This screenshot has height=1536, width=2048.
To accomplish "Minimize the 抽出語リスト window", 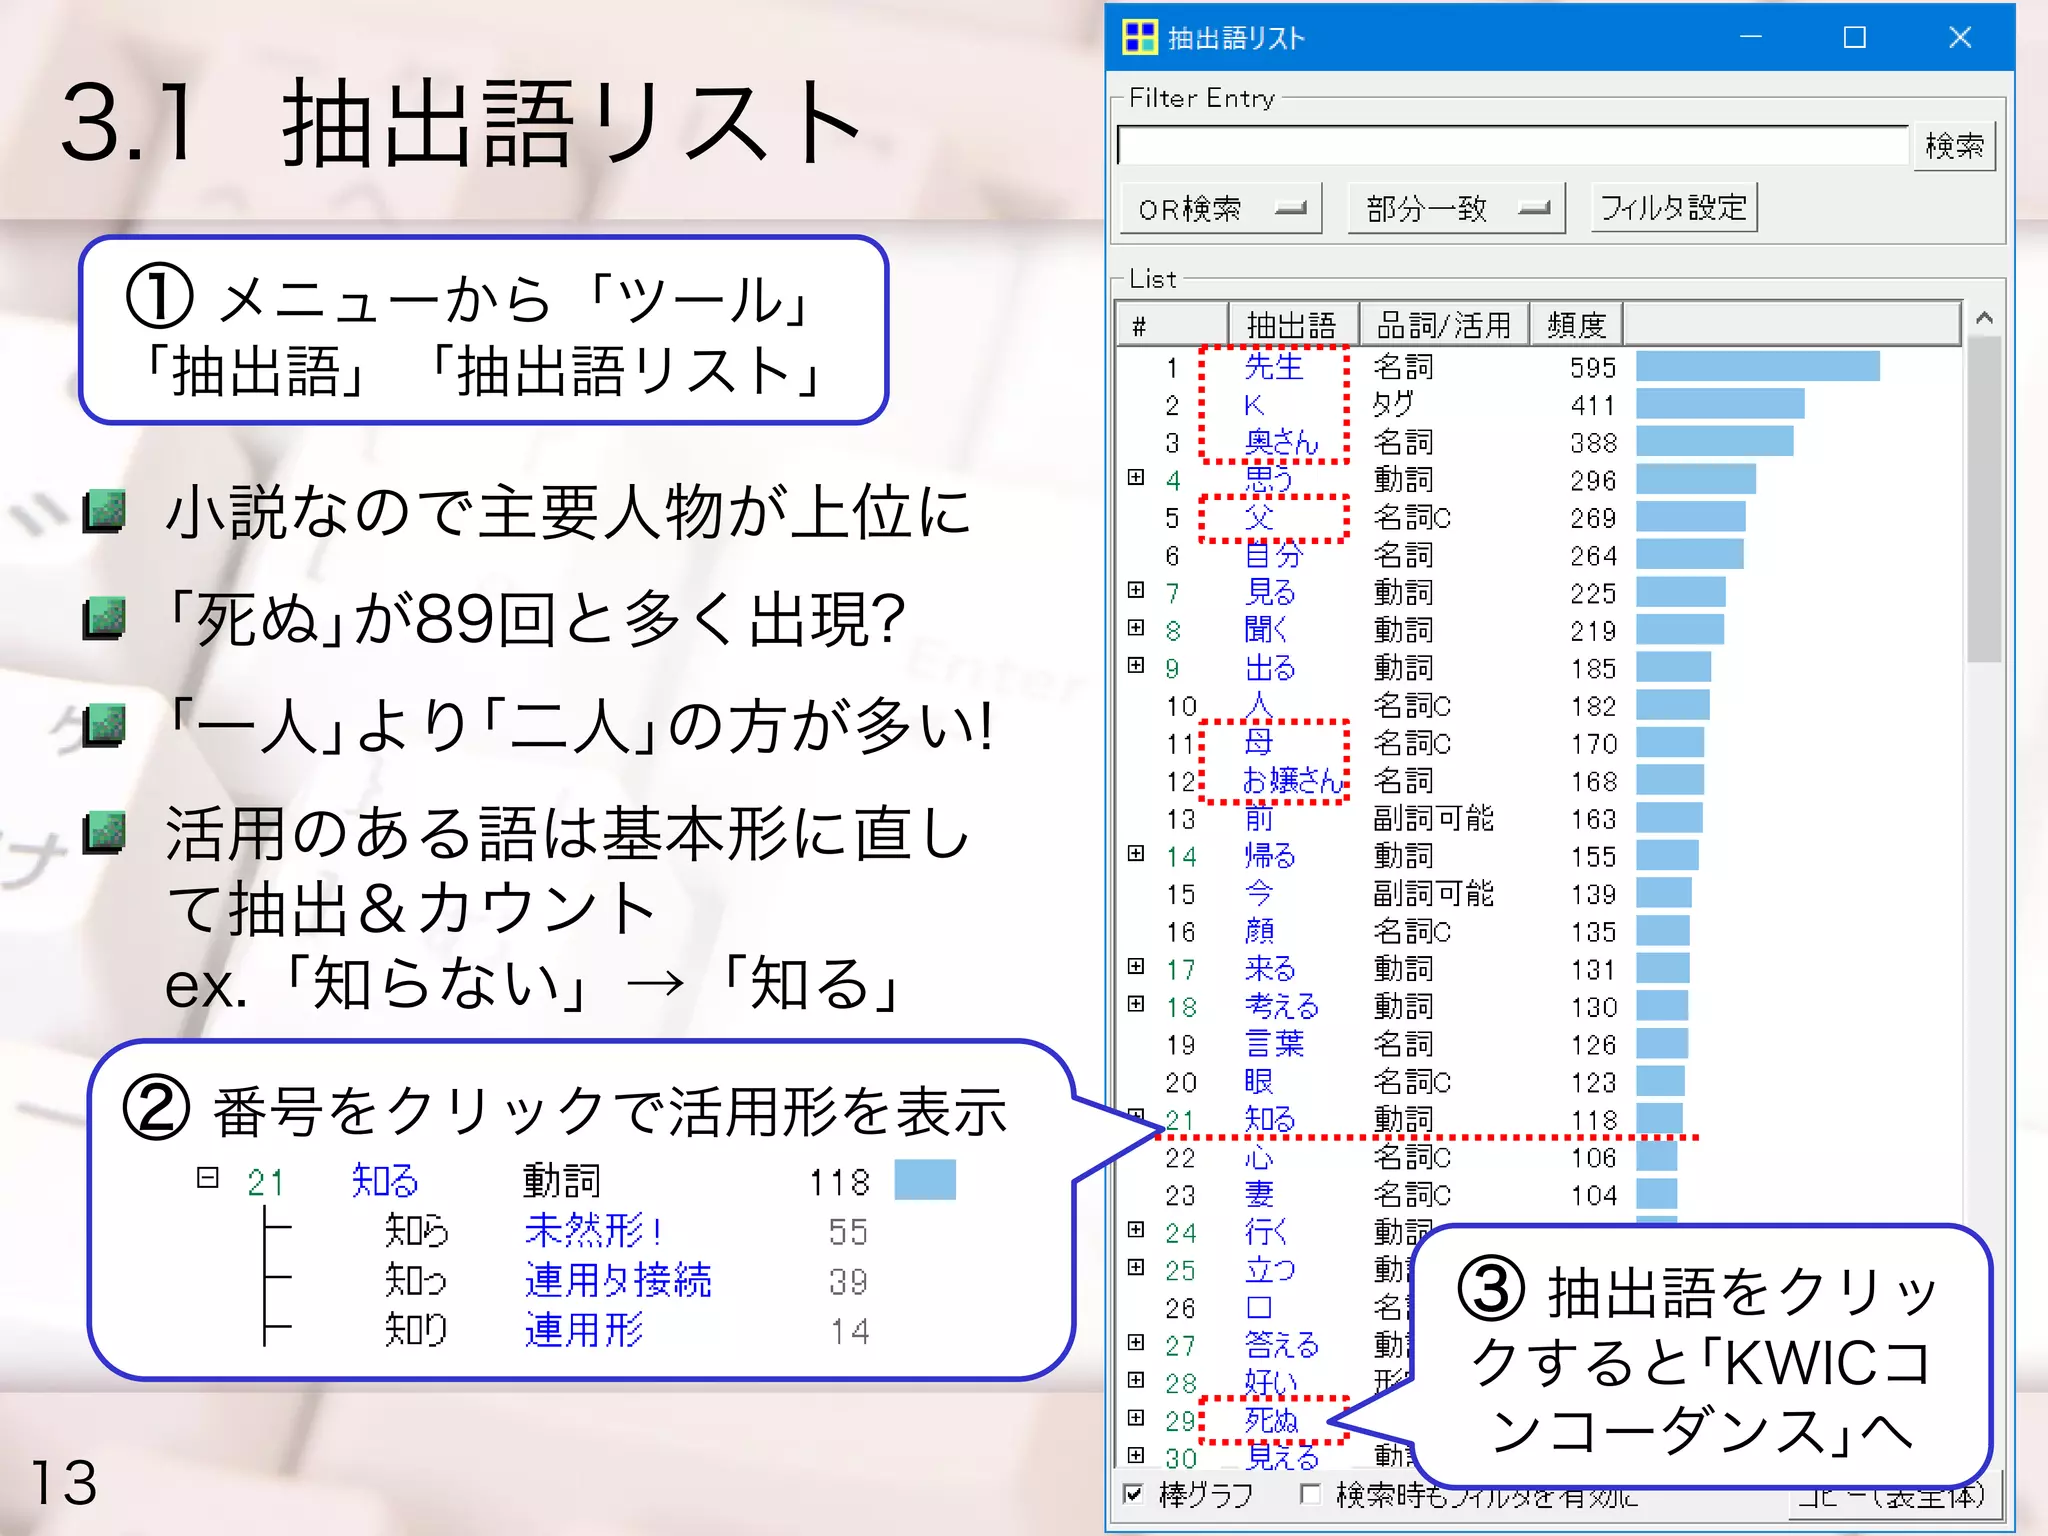I will [1750, 37].
